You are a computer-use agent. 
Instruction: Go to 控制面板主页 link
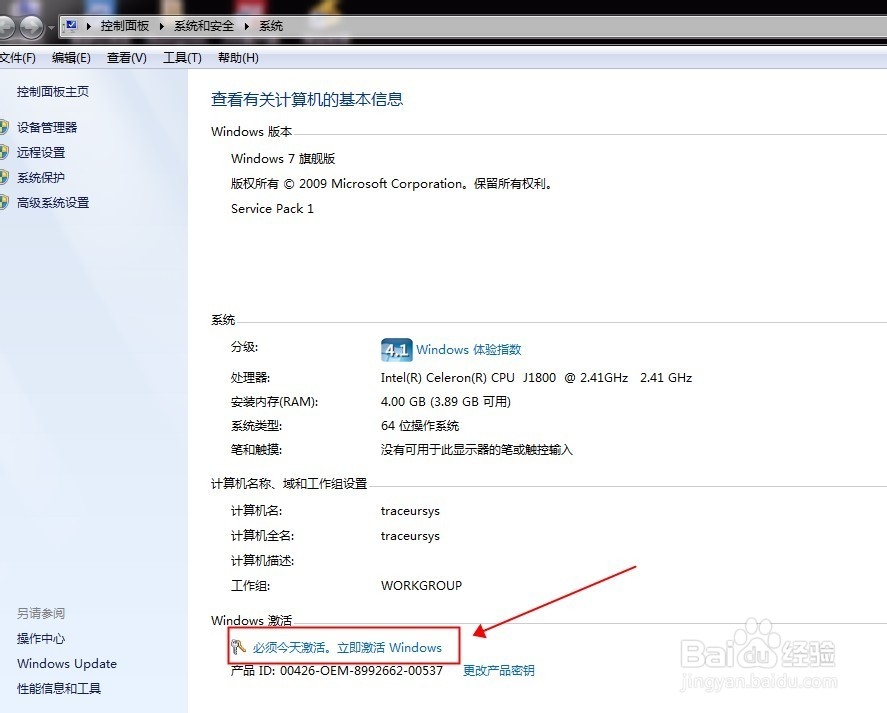(53, 92)
